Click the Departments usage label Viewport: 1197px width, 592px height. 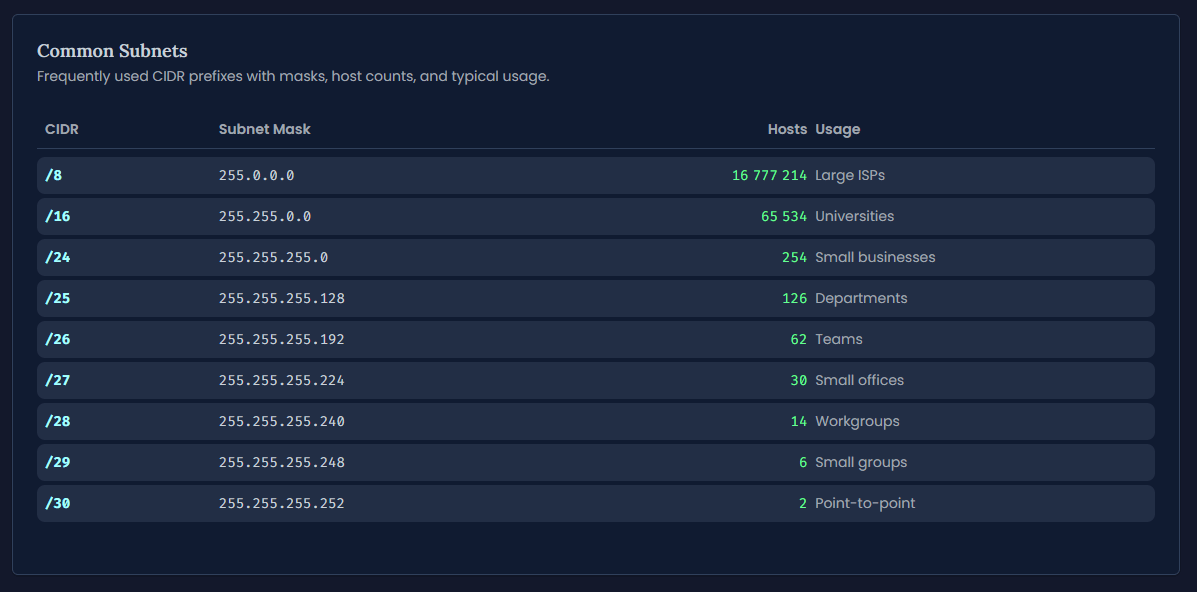(861, 298)
